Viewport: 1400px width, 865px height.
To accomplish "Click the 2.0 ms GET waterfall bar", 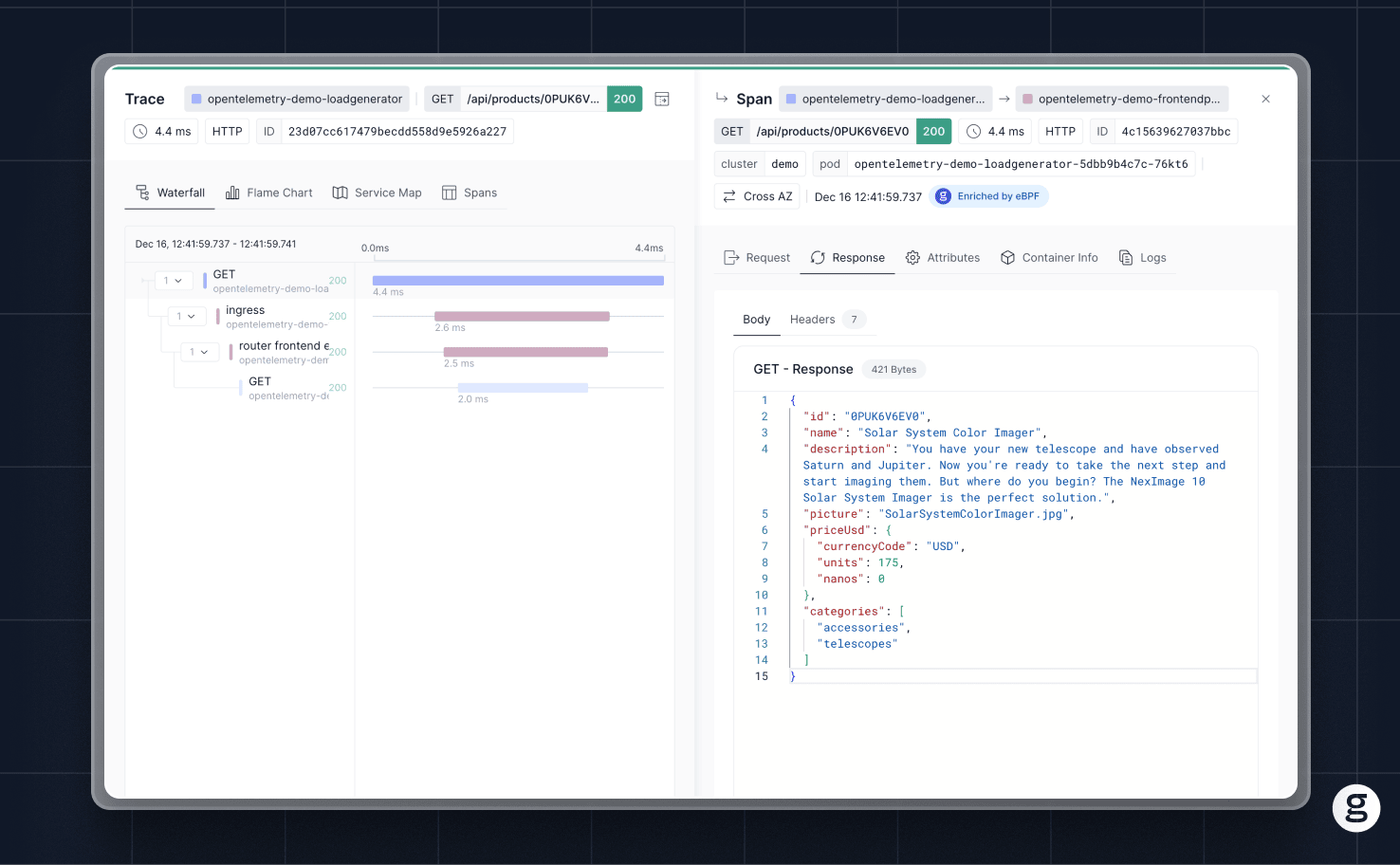I will pyautogui.click(x=523, y=388).
